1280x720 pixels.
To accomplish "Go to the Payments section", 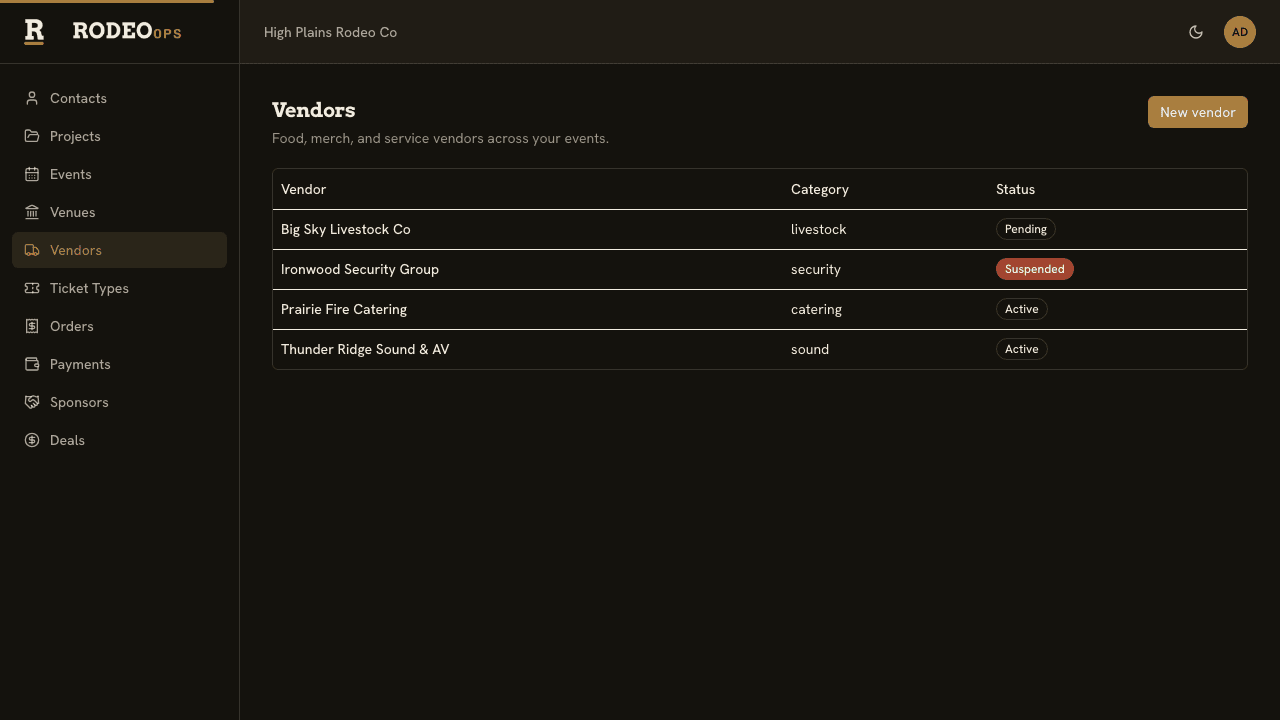I will pyautogui.click(x=119, y=364).
